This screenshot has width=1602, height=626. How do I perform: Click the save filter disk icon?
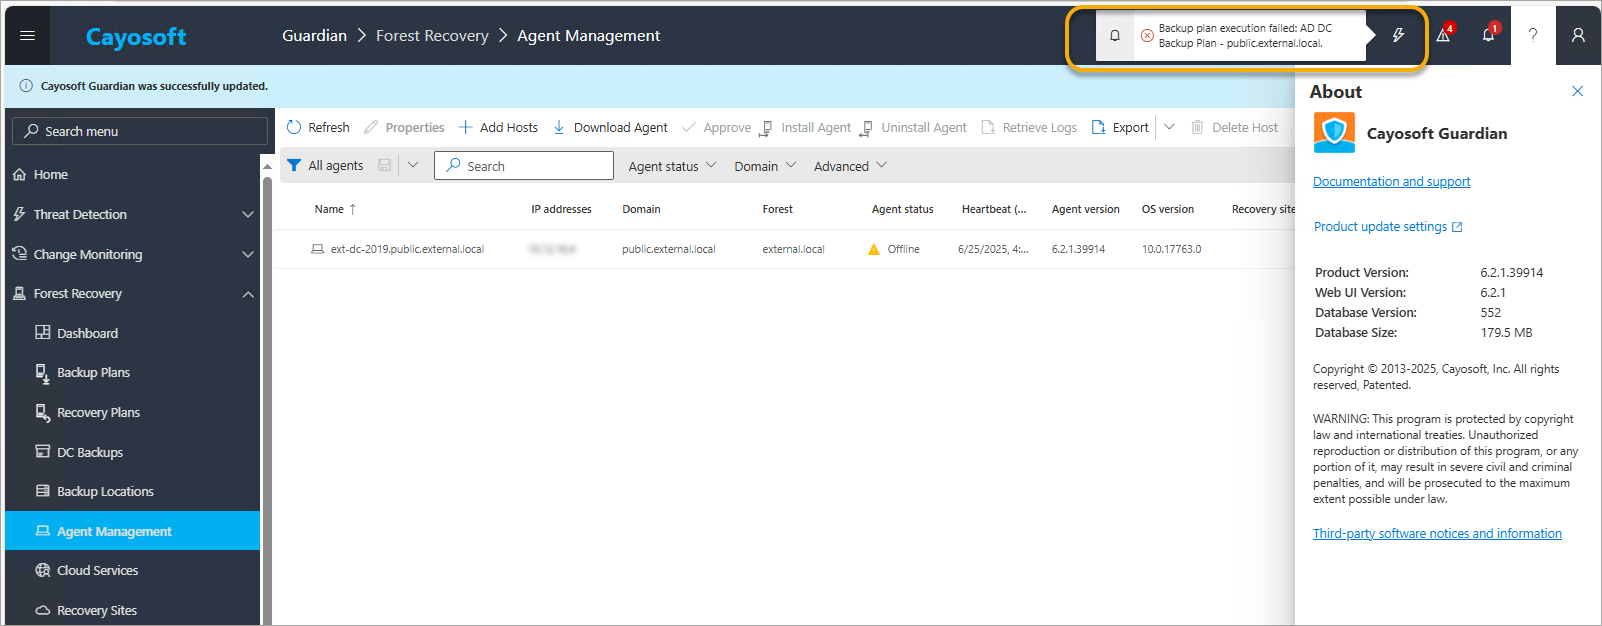click(x=384, y=166)
